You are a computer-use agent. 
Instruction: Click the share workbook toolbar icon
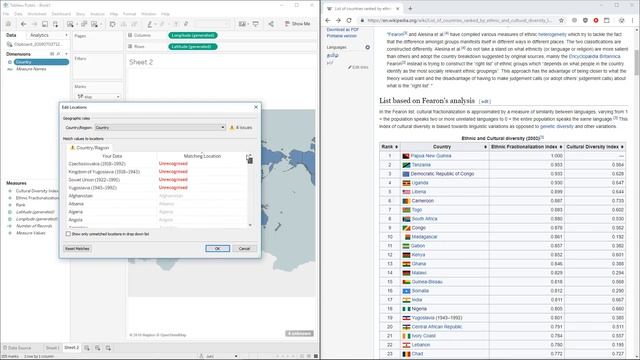271,24
